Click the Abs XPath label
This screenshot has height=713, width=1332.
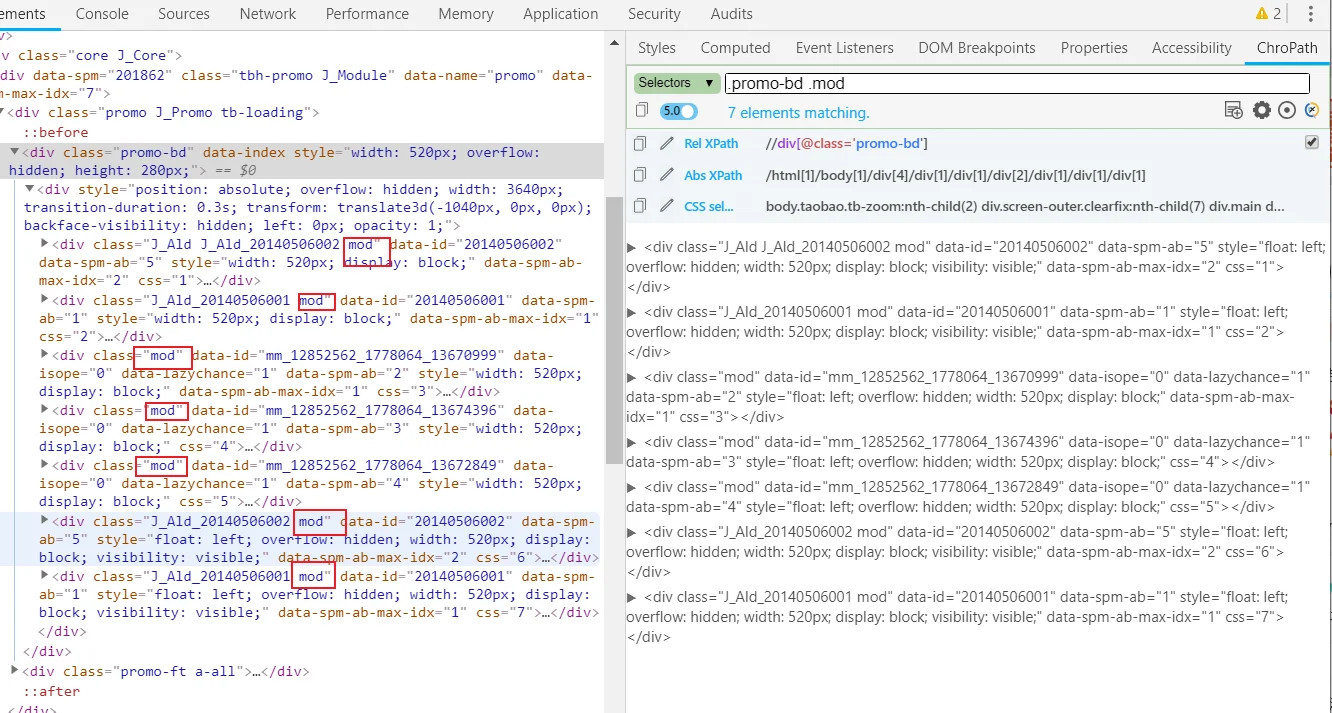[713, 175]
